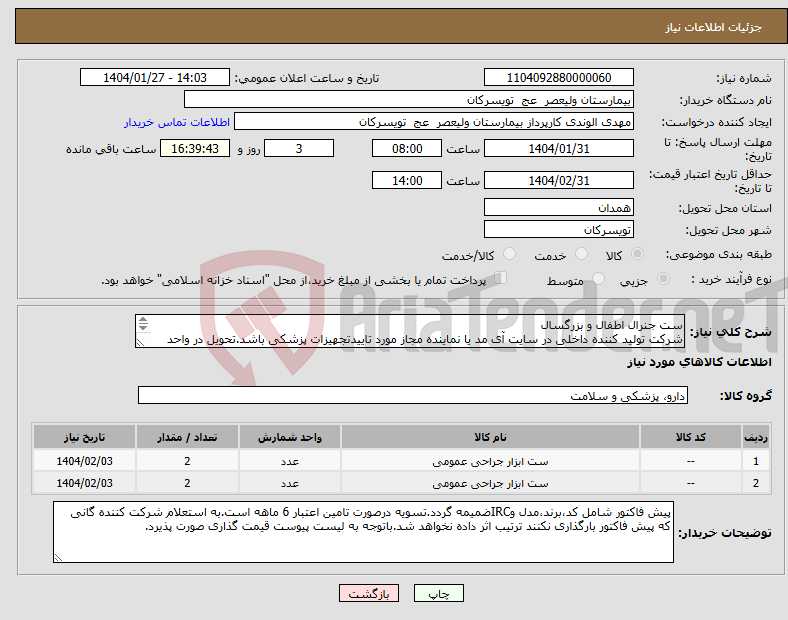
Task: Click the نام کالا column header
Action: pyautogui.click(x=490, y=437)
